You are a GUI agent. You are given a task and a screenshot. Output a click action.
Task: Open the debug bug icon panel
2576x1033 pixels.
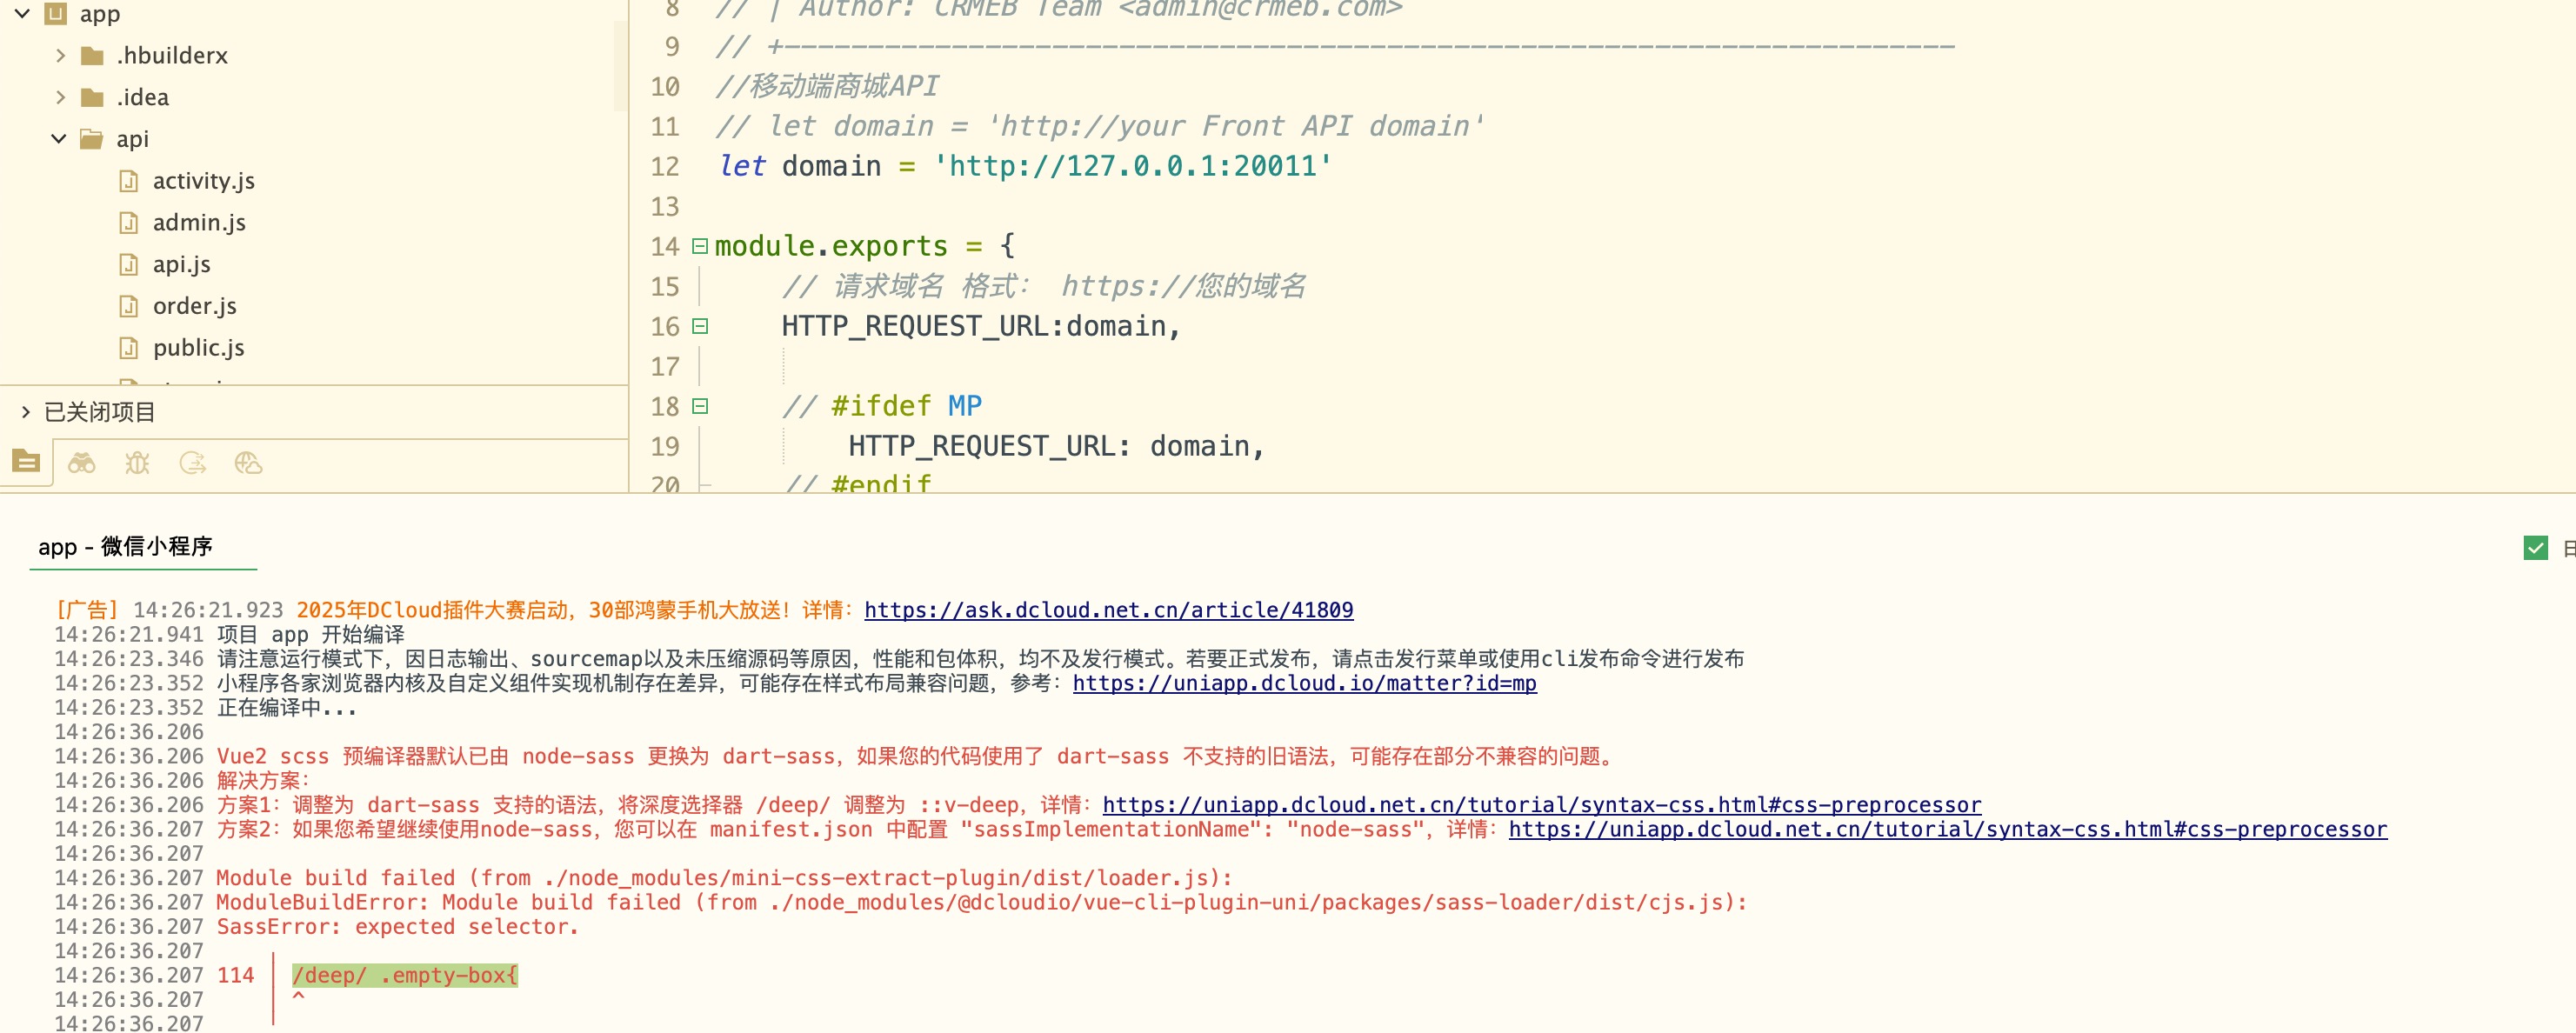pyautogui.click(x=137, y=463)
